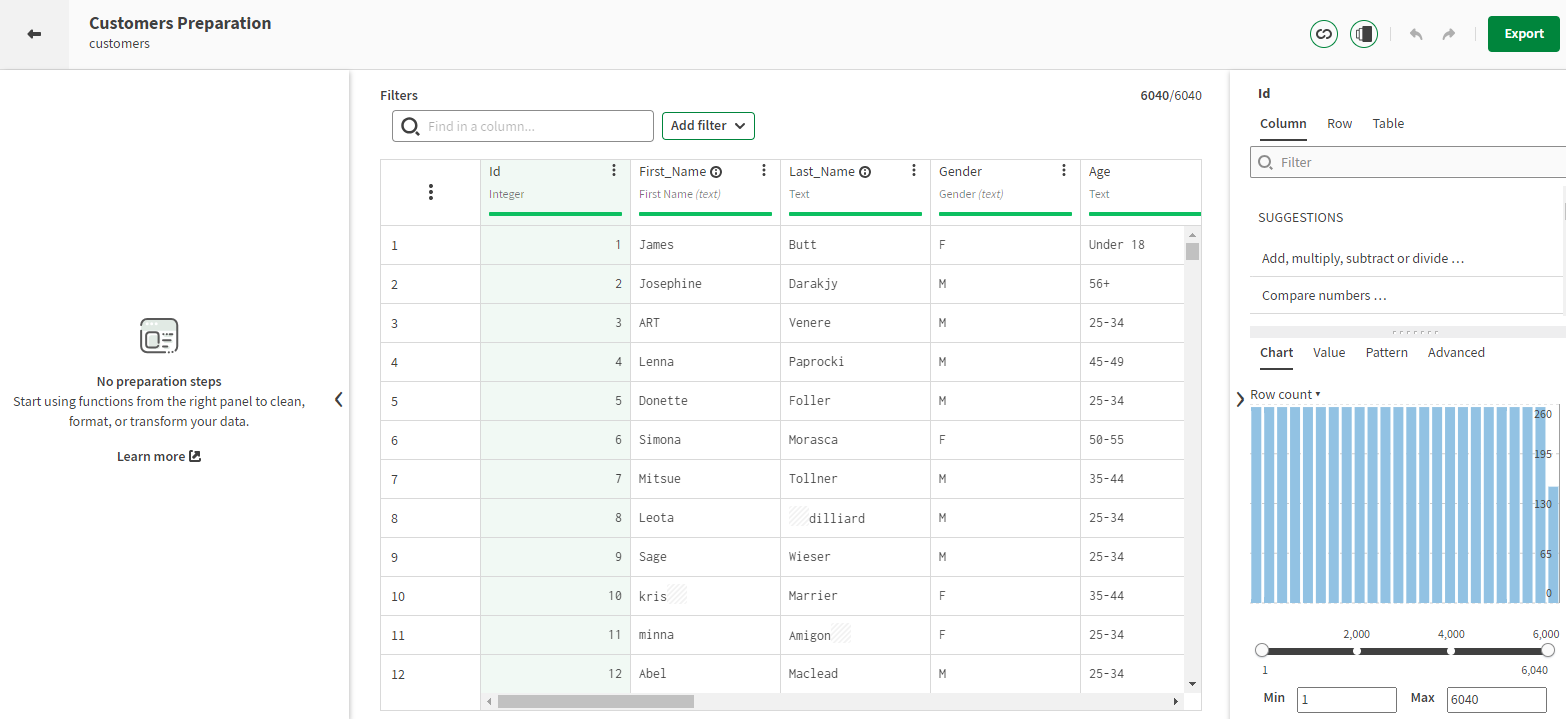The height and width of the screenshot is (719, 1566).
Task: Select the 'Darakjy' cell
Action: pyautogui.click(x=855, y=284)
